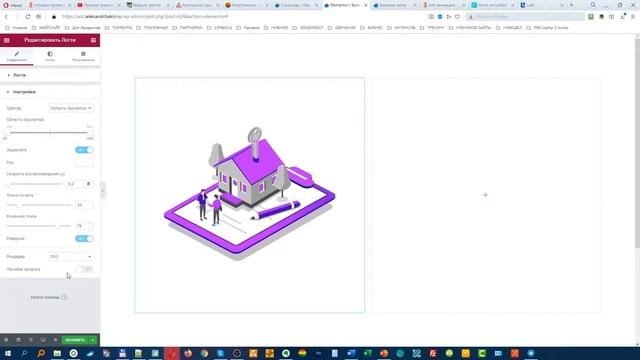Image resolution: width=640 pixels, height=360 pixels.
Task: Open Firefox from the taskbar
Action: coord(188,353)
